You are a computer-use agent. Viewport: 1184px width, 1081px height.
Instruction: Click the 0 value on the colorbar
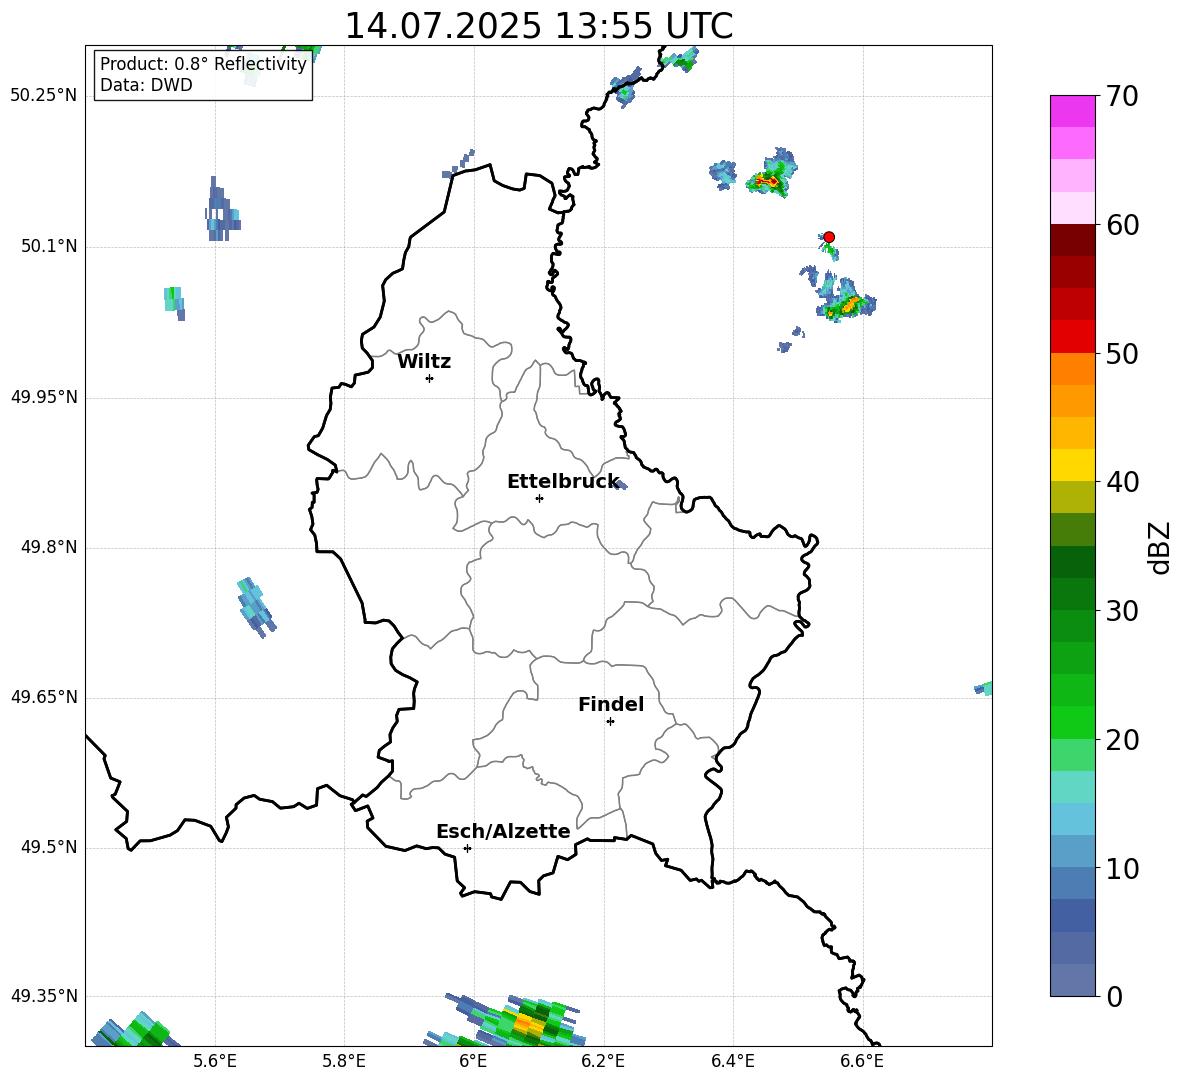(1114, 996)
